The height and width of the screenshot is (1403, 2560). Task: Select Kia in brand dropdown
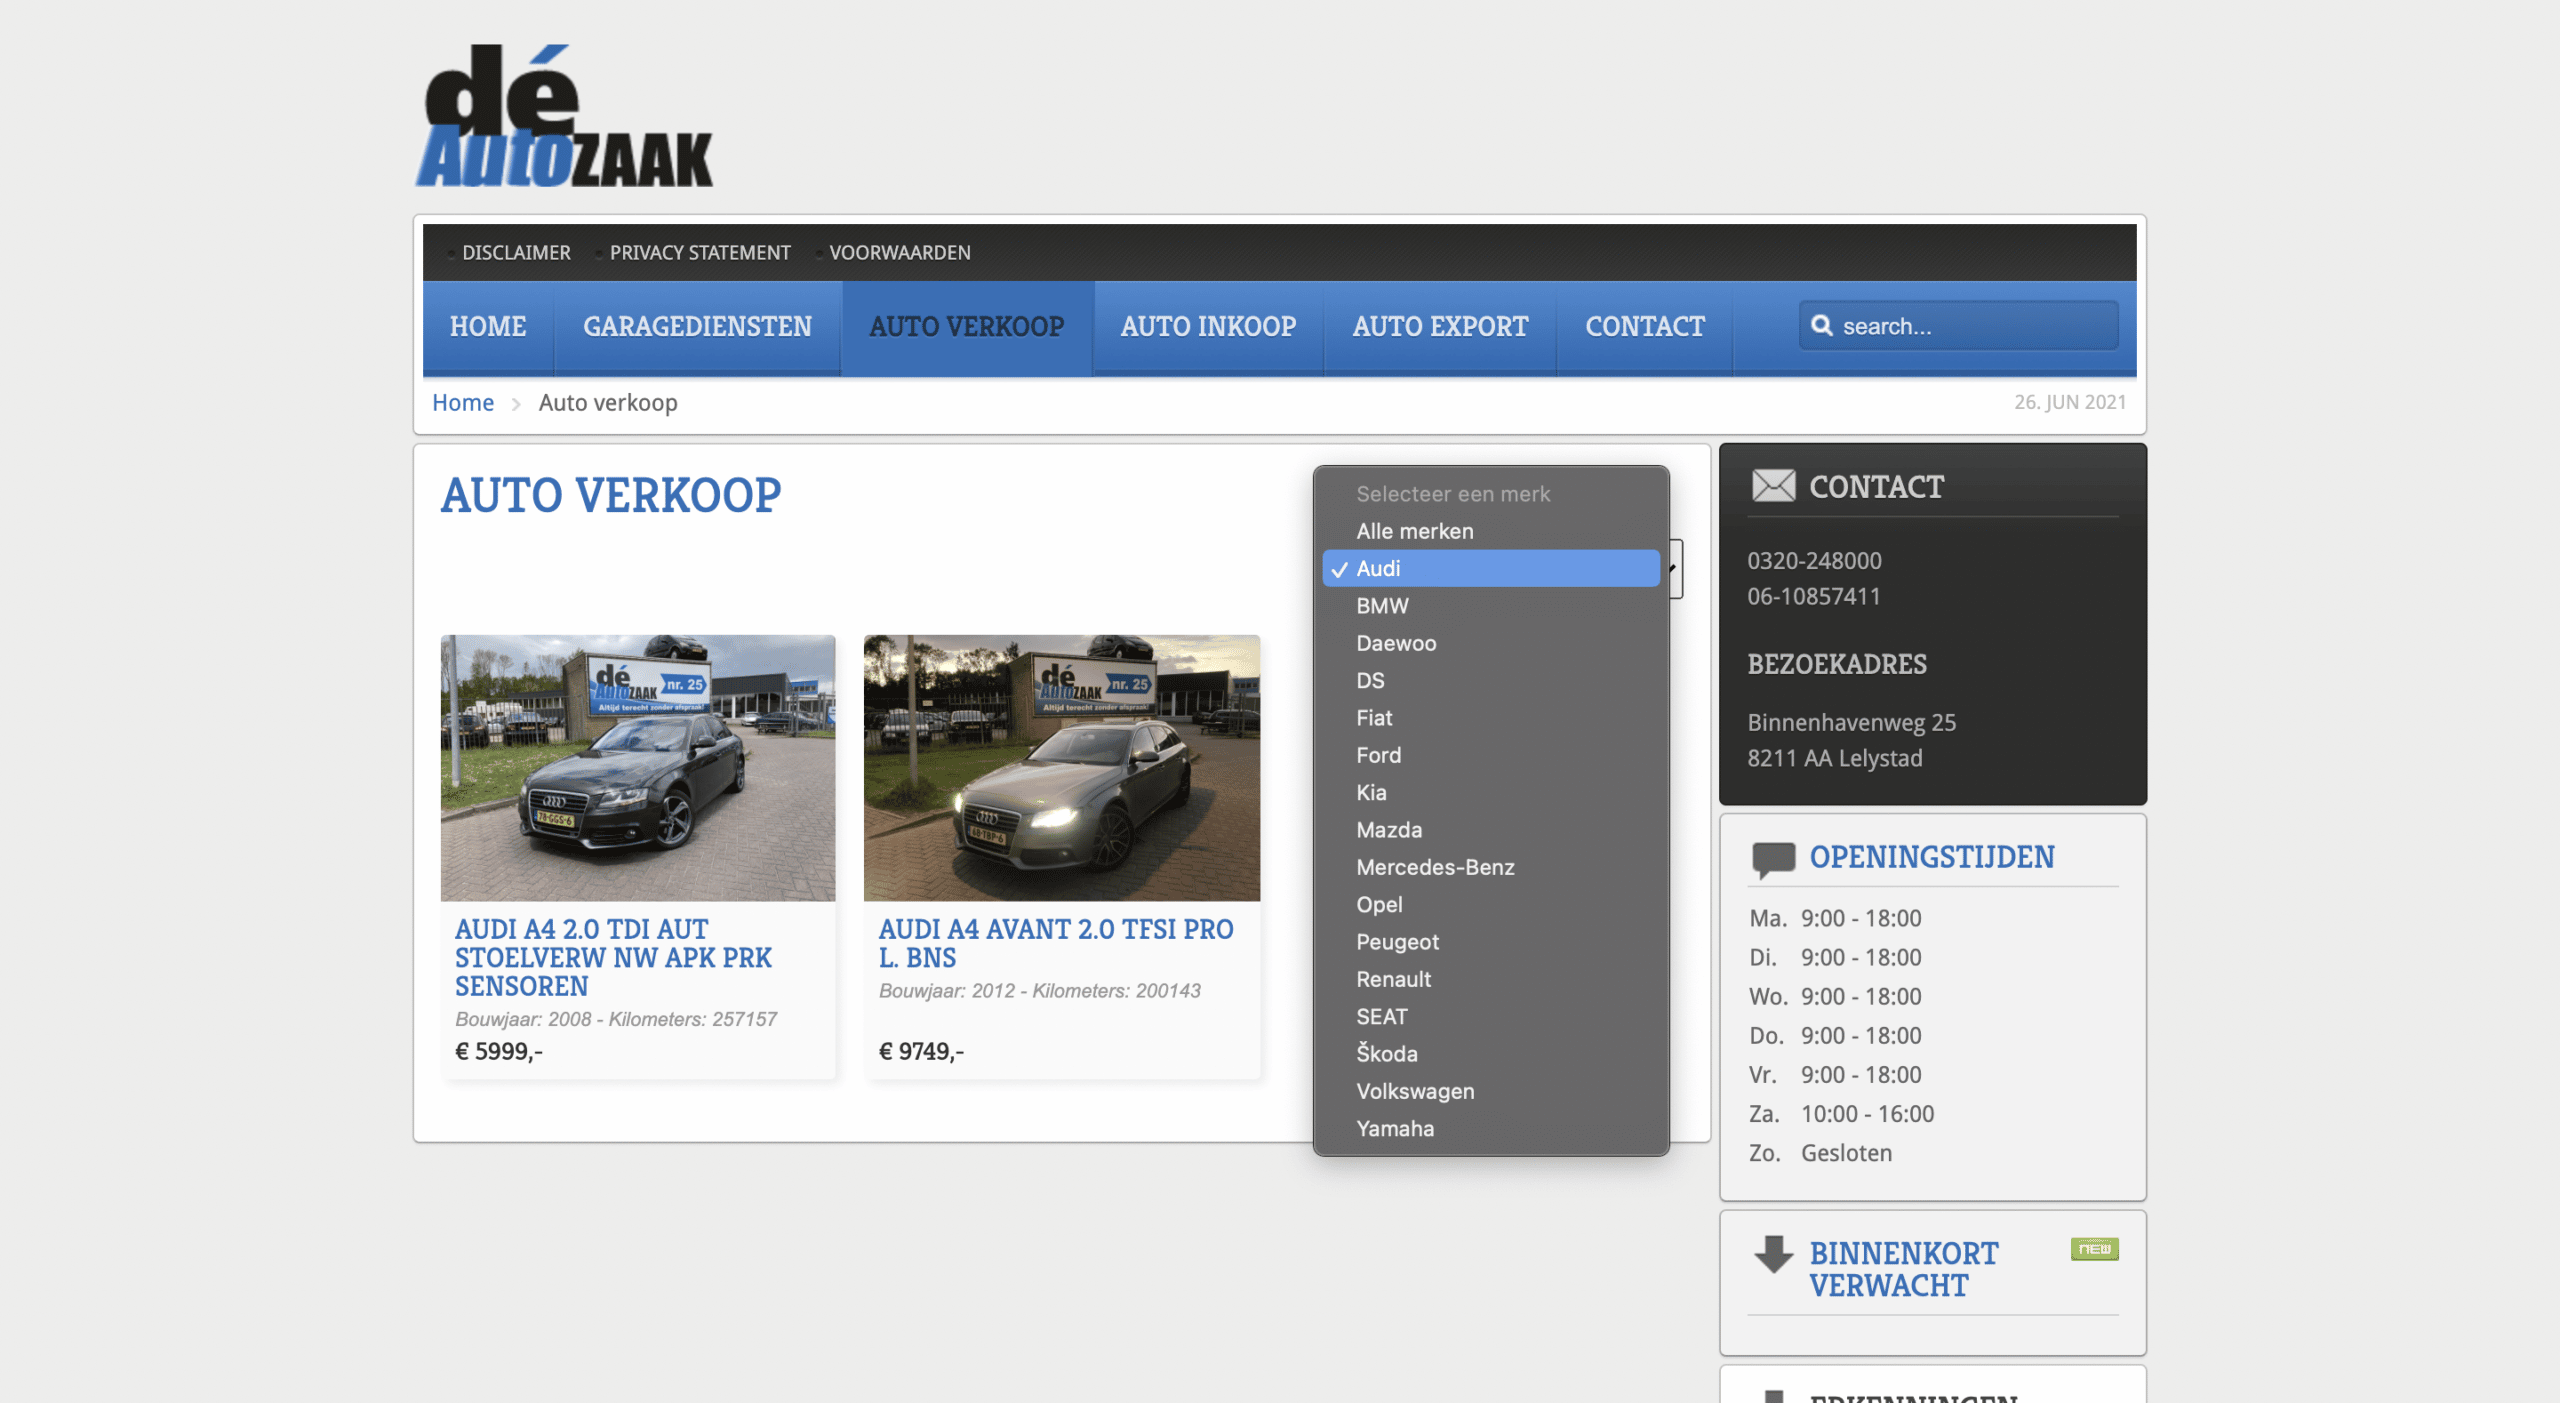[1491, 792]
